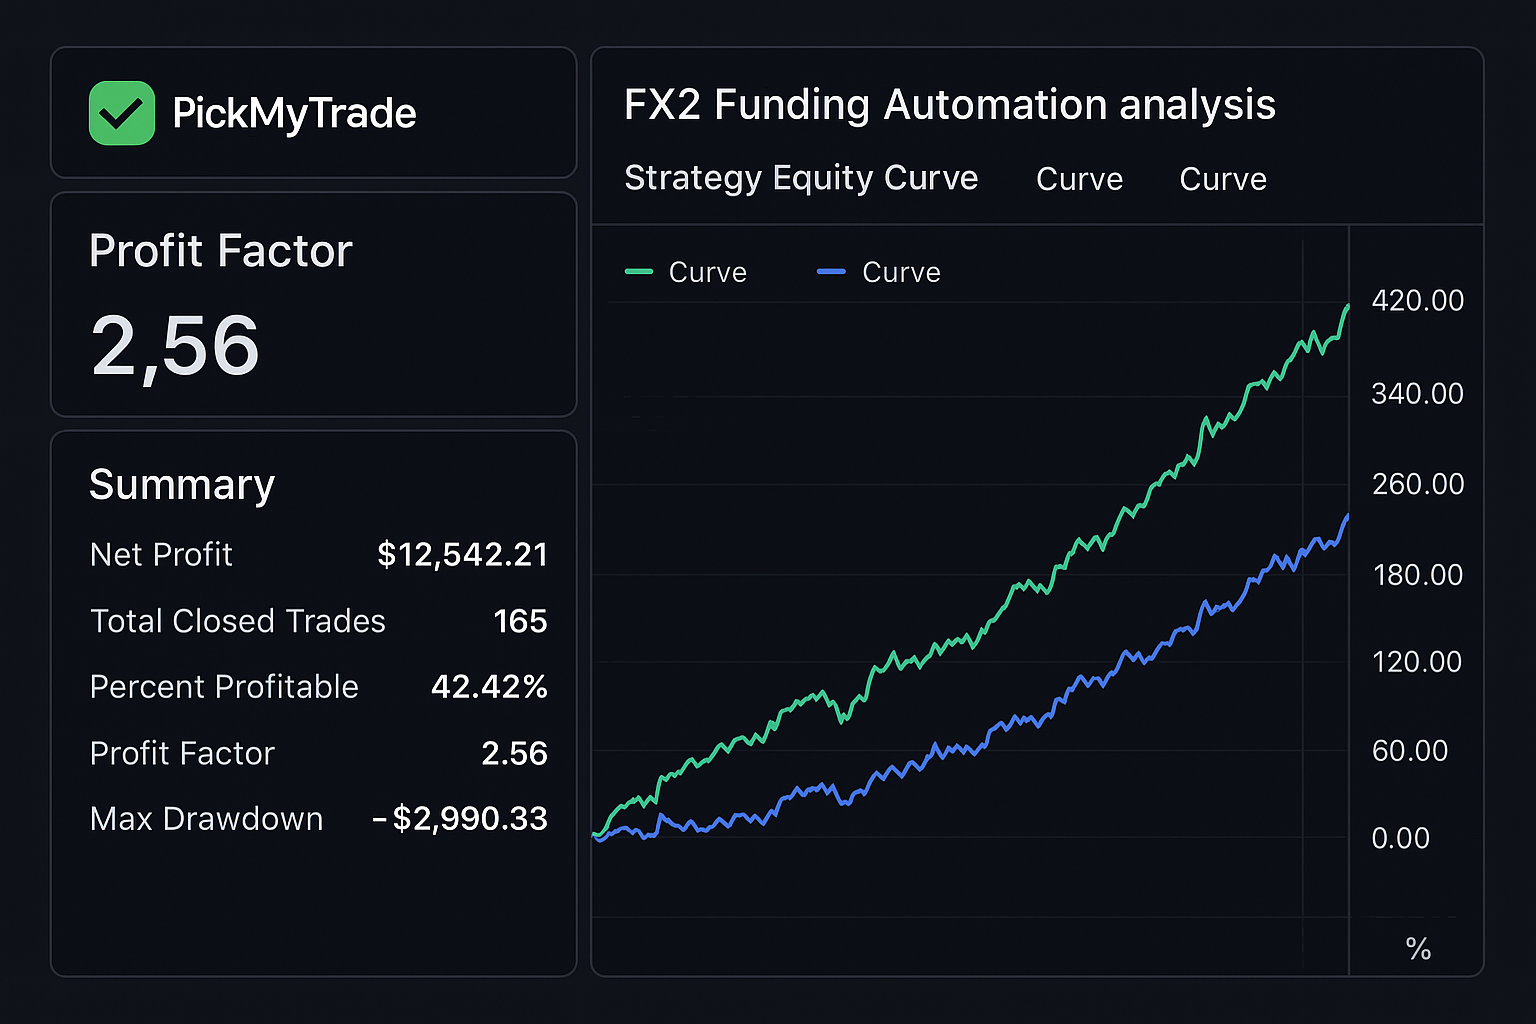
Task: Click the FX2 Funding Automation analysis title
Action: coord(950,105)
